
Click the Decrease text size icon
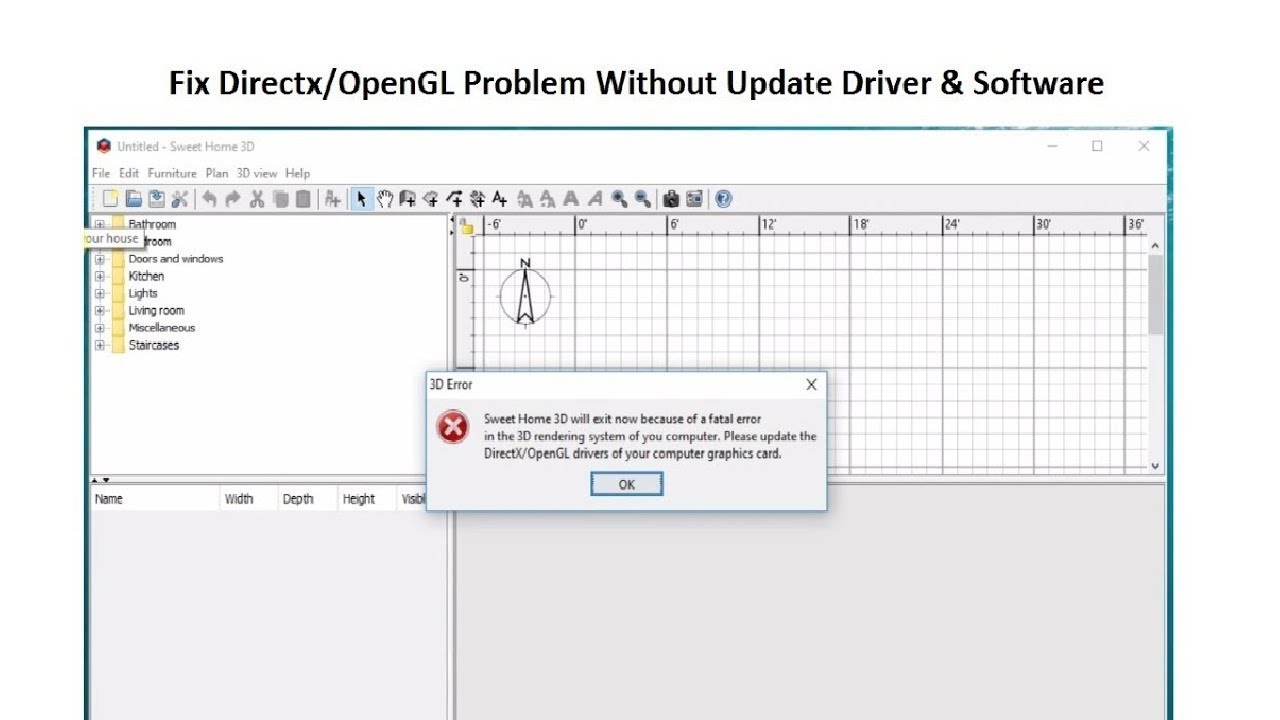(x=547, y=199)
